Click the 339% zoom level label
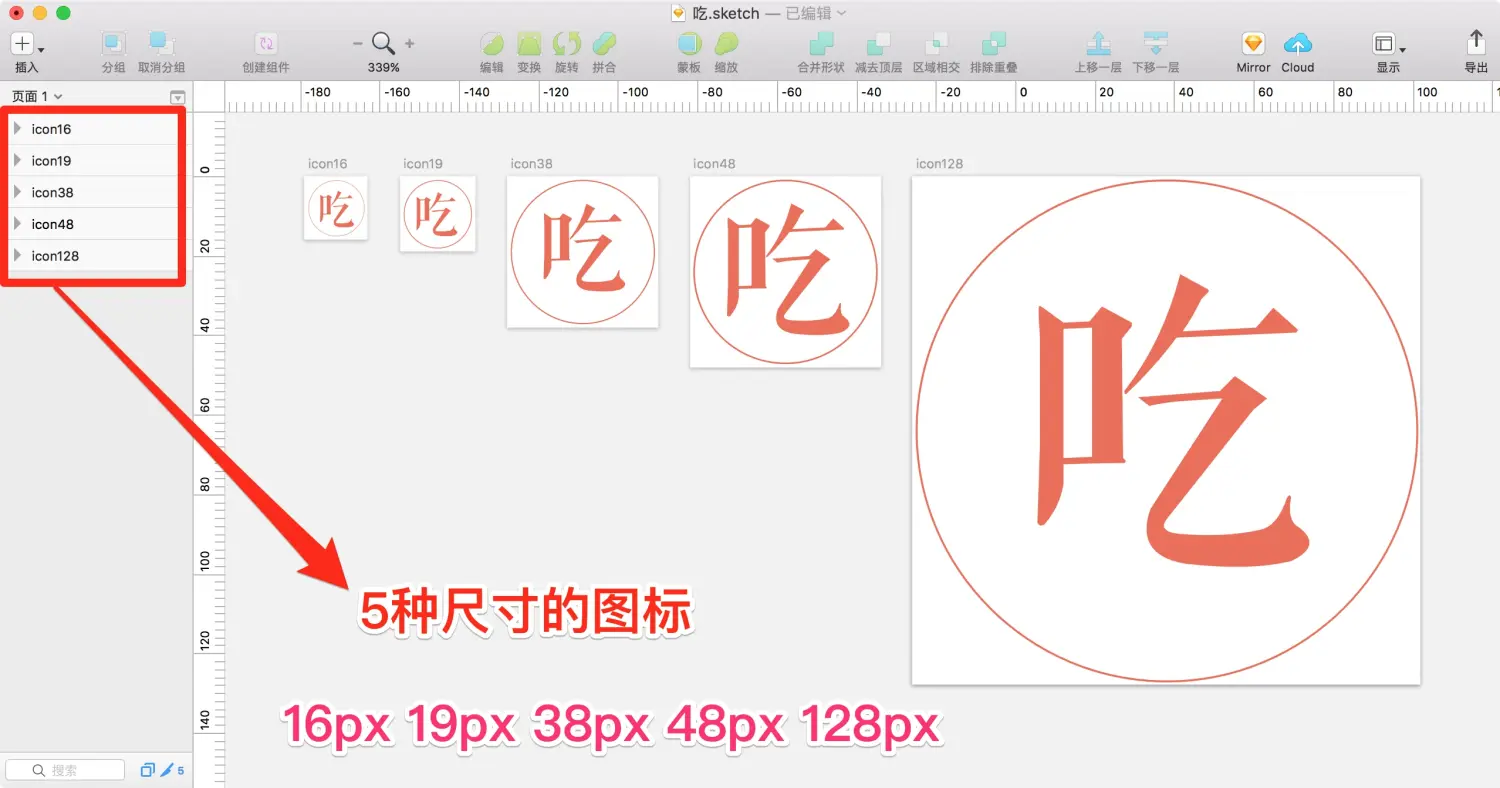 tap(383, 68)
